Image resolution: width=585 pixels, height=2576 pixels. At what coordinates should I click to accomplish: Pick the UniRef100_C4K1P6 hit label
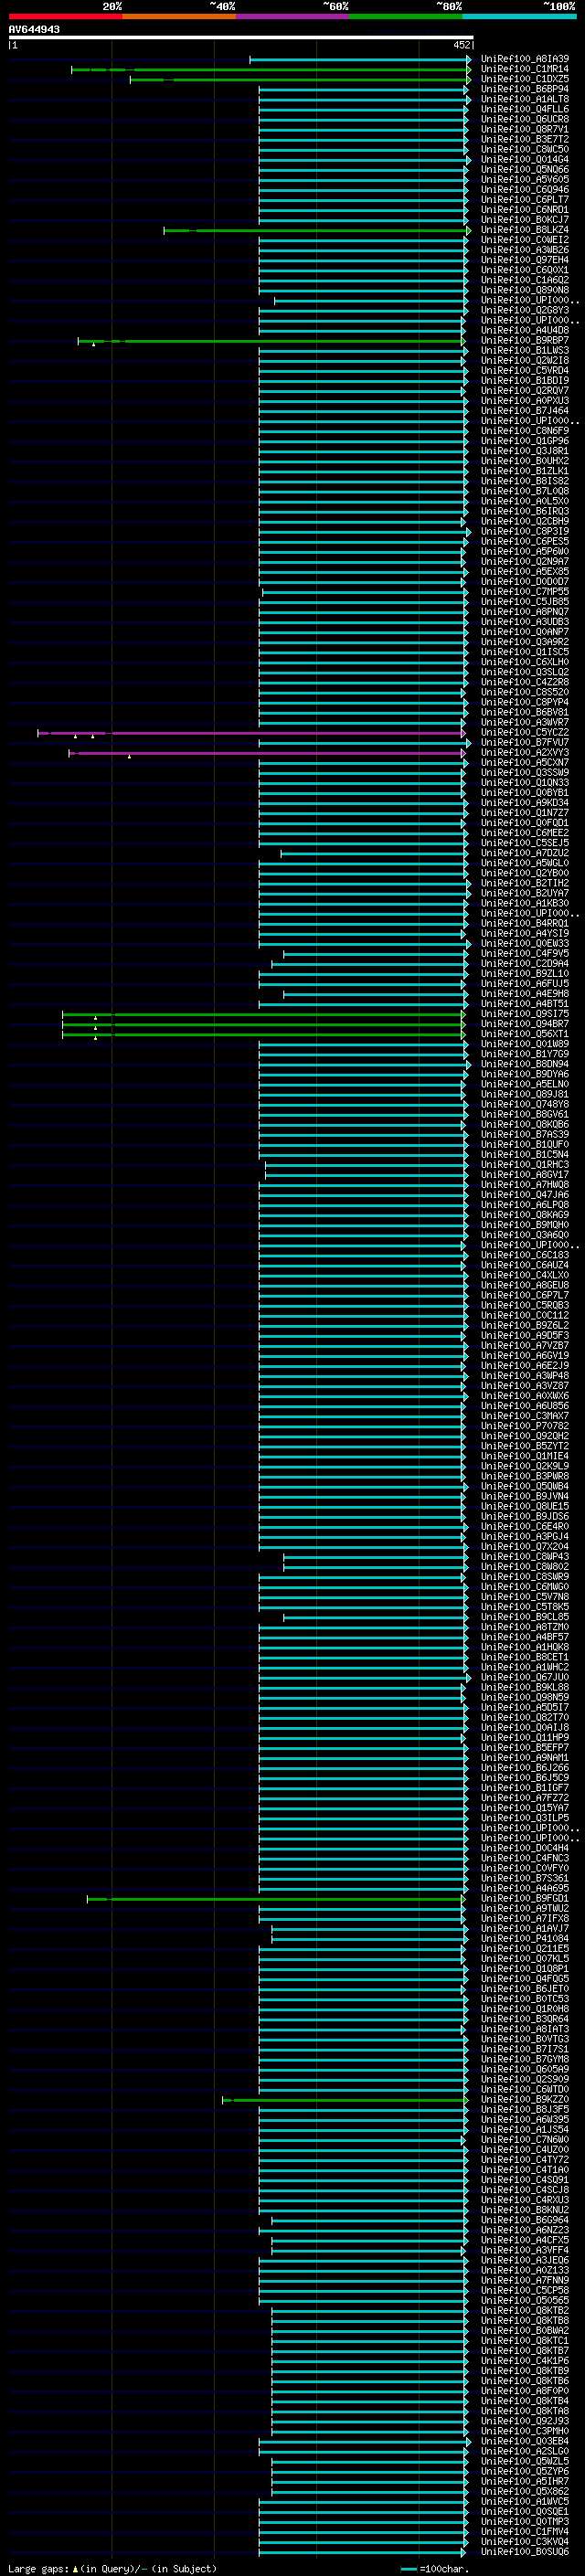(524, 2361)
